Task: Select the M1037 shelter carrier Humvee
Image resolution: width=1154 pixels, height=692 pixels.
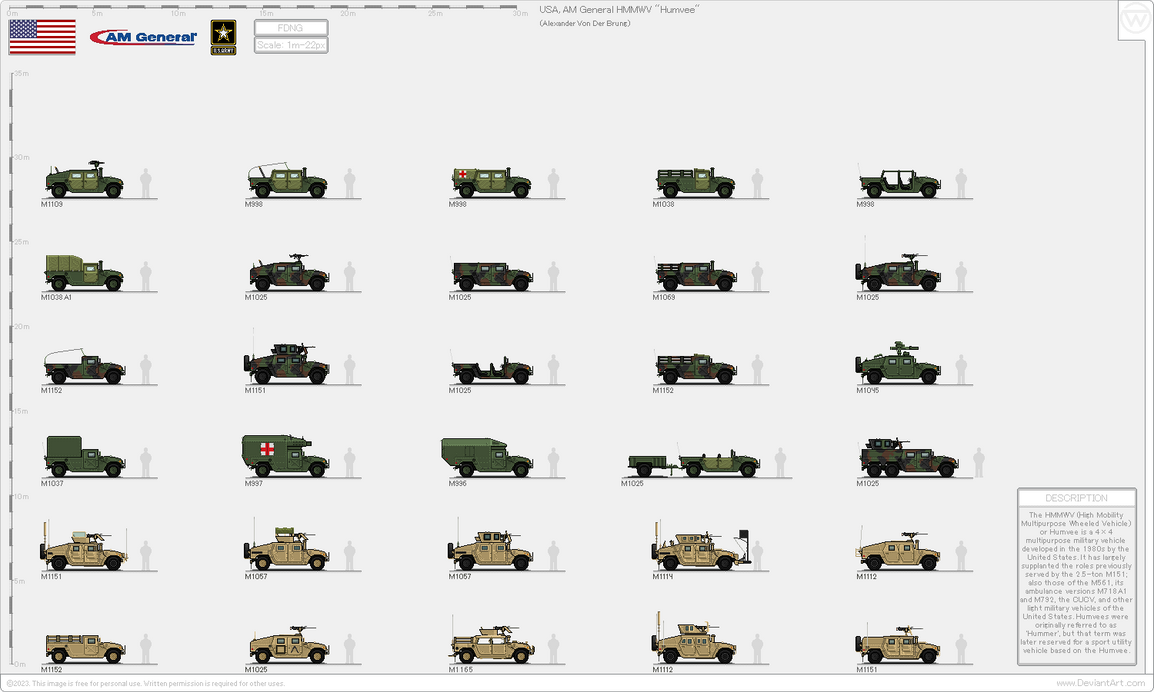Action: coord(85,456)
